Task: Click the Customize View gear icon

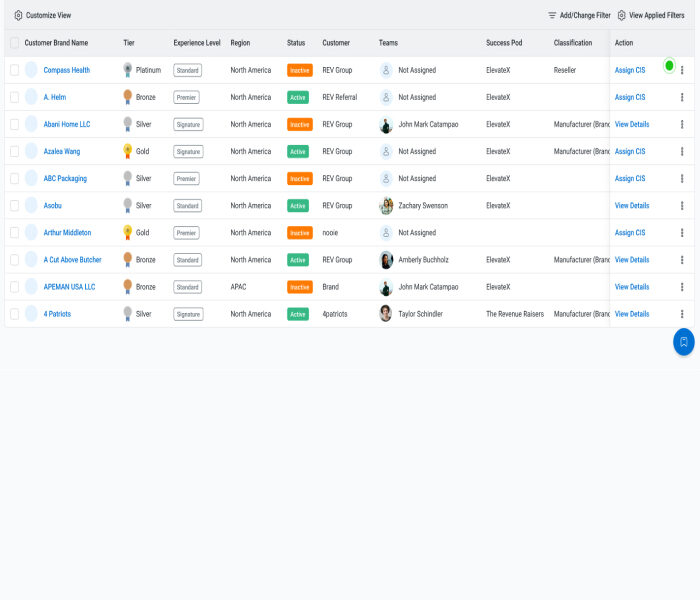Action: point(18,15)
